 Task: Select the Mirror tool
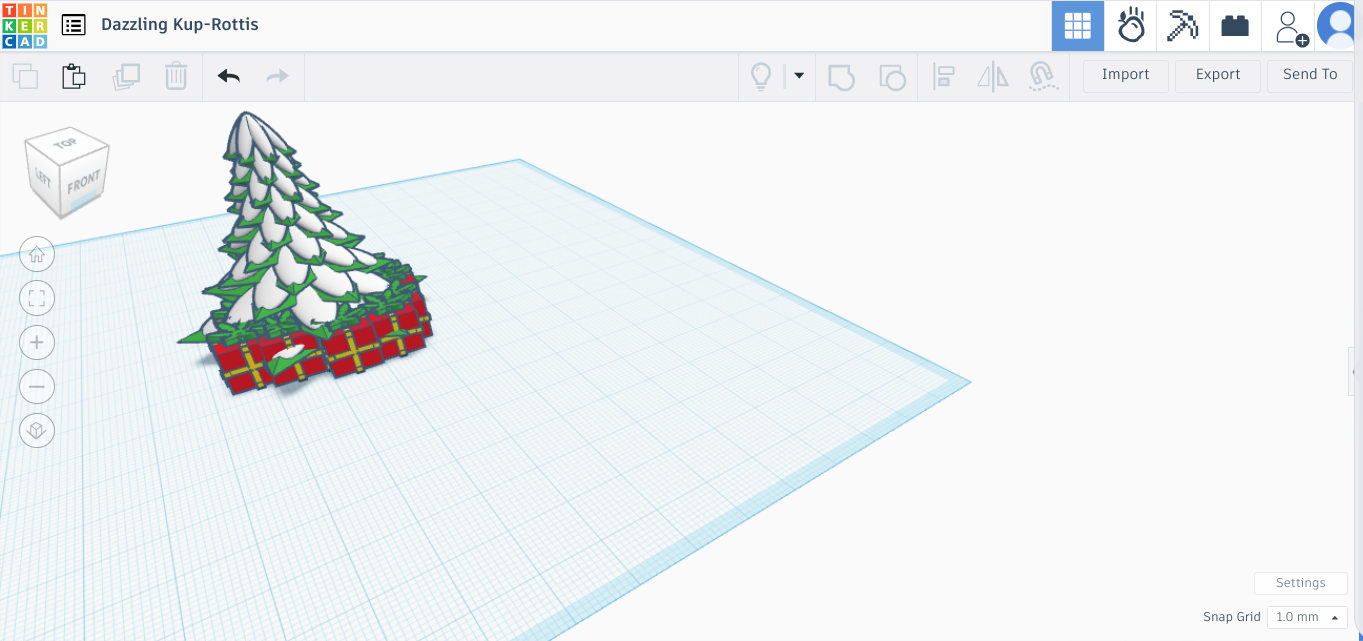coord(993,77)
